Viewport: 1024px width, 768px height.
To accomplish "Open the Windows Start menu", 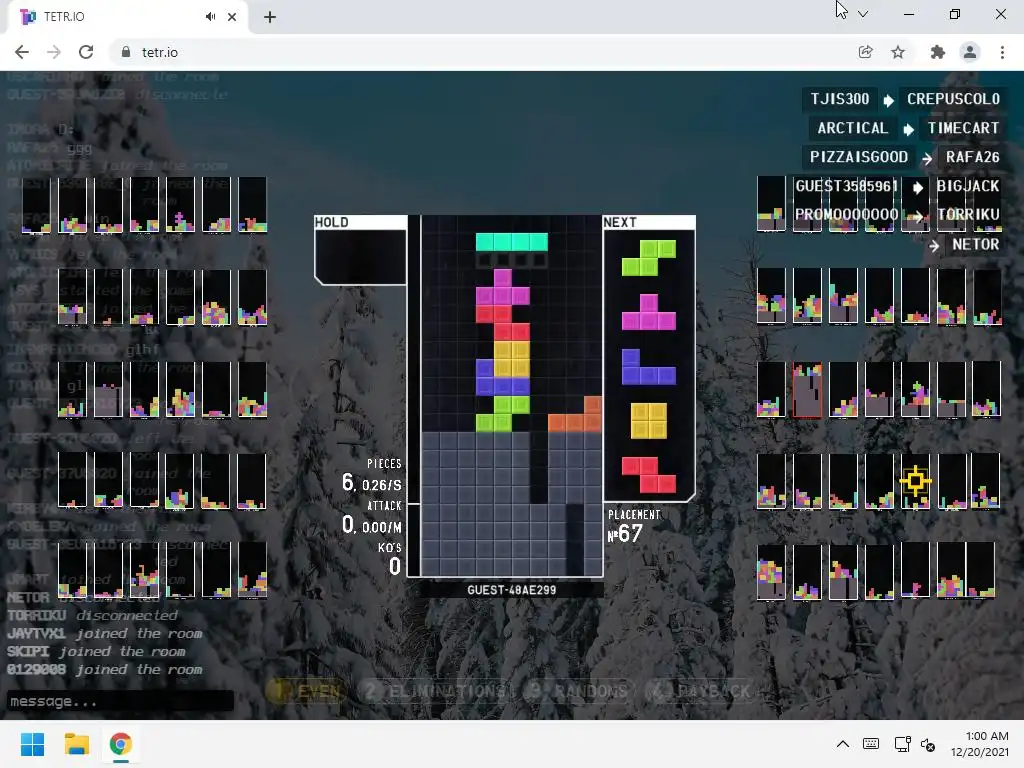I will [32, 744].
